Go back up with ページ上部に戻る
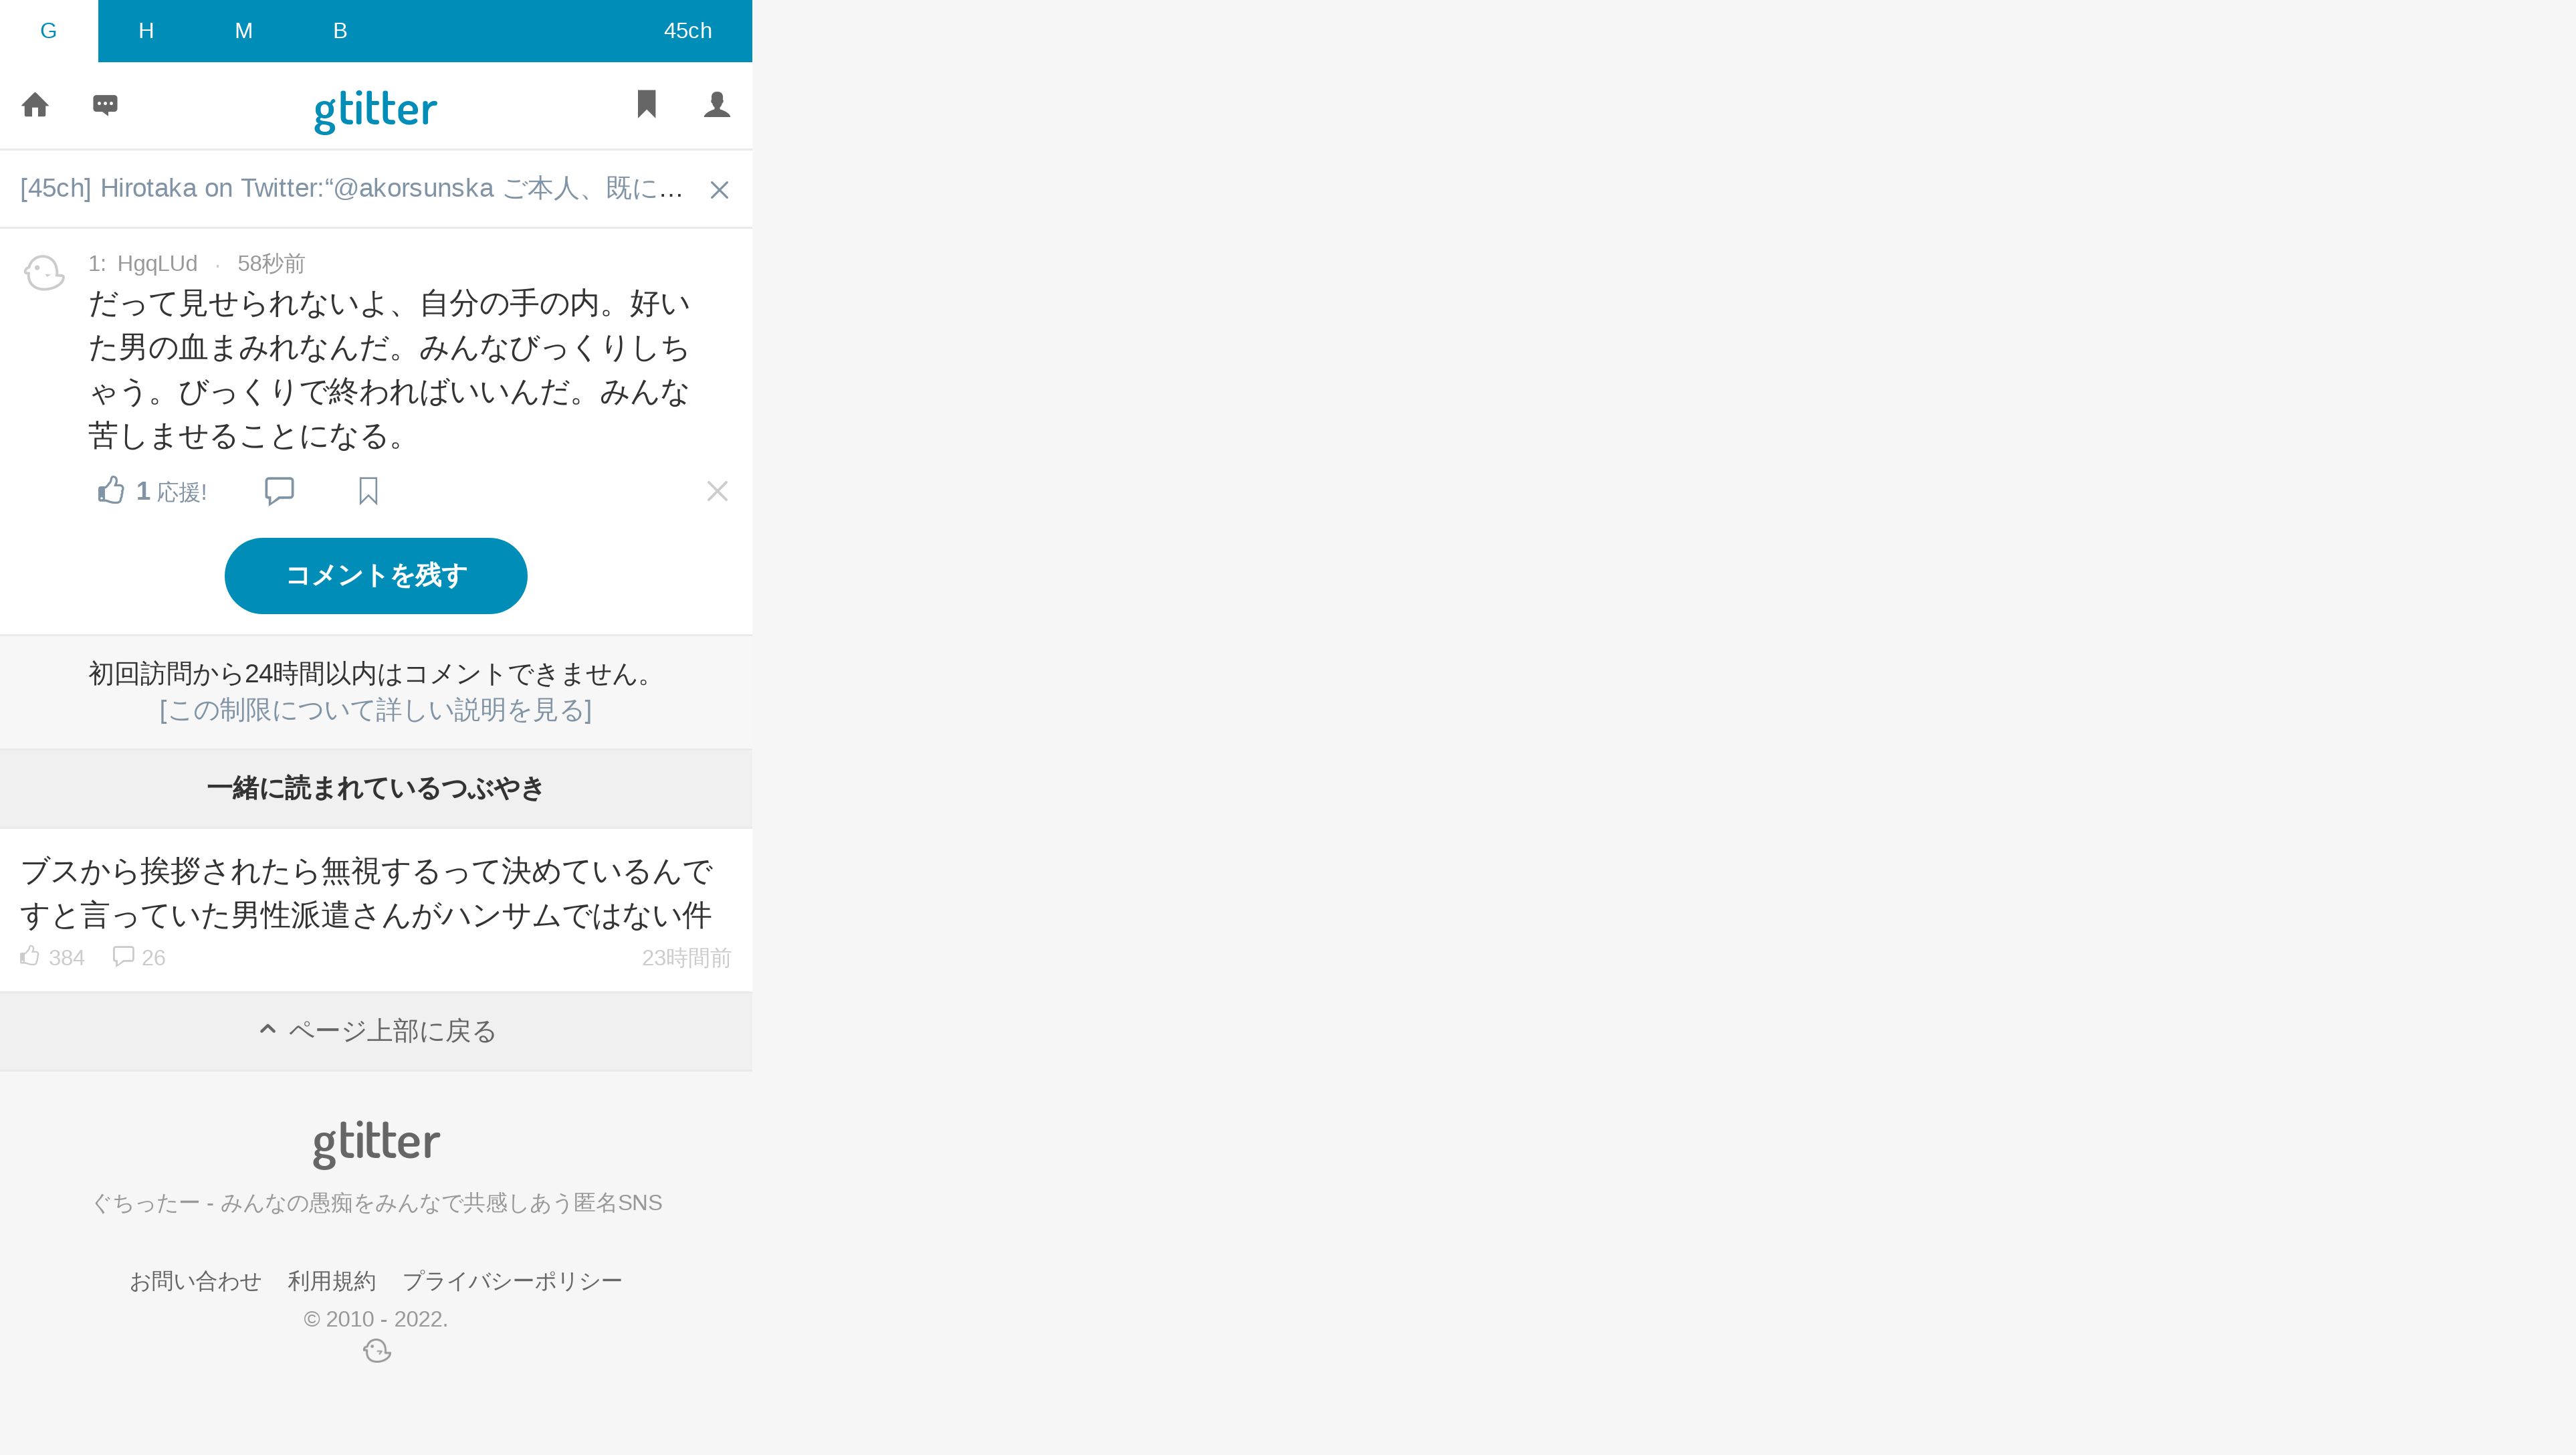Viewport: 2576px width, 1455px height. (376, 1031)
